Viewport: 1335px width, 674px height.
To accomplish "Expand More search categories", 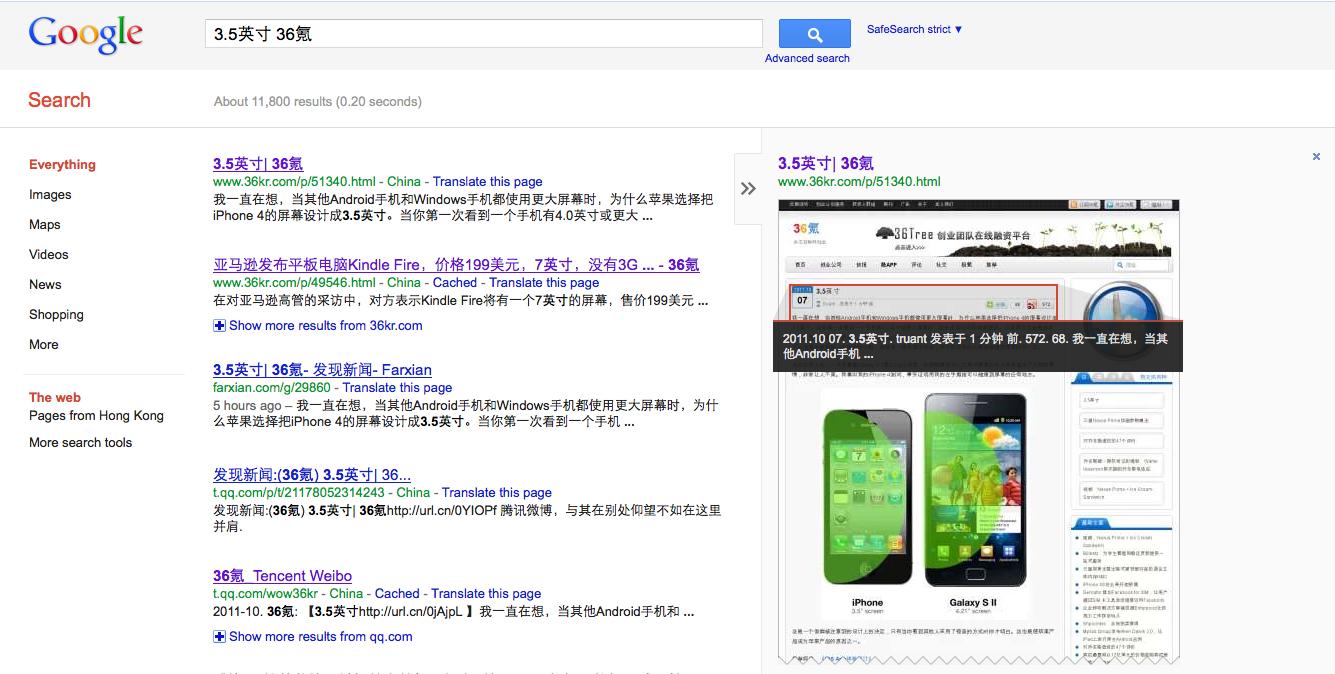I will pos(44,344).
